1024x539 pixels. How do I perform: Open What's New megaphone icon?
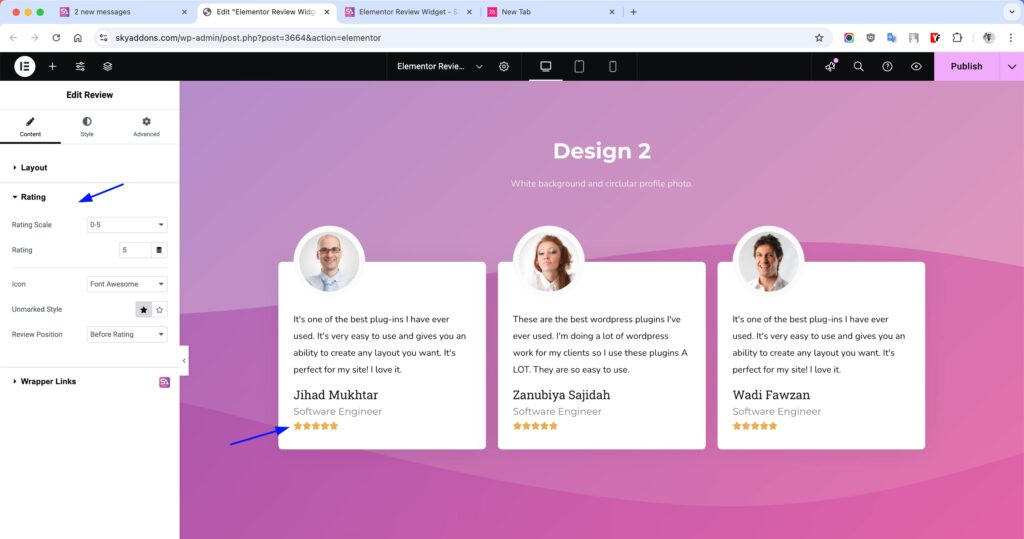[x=830, y=66]
